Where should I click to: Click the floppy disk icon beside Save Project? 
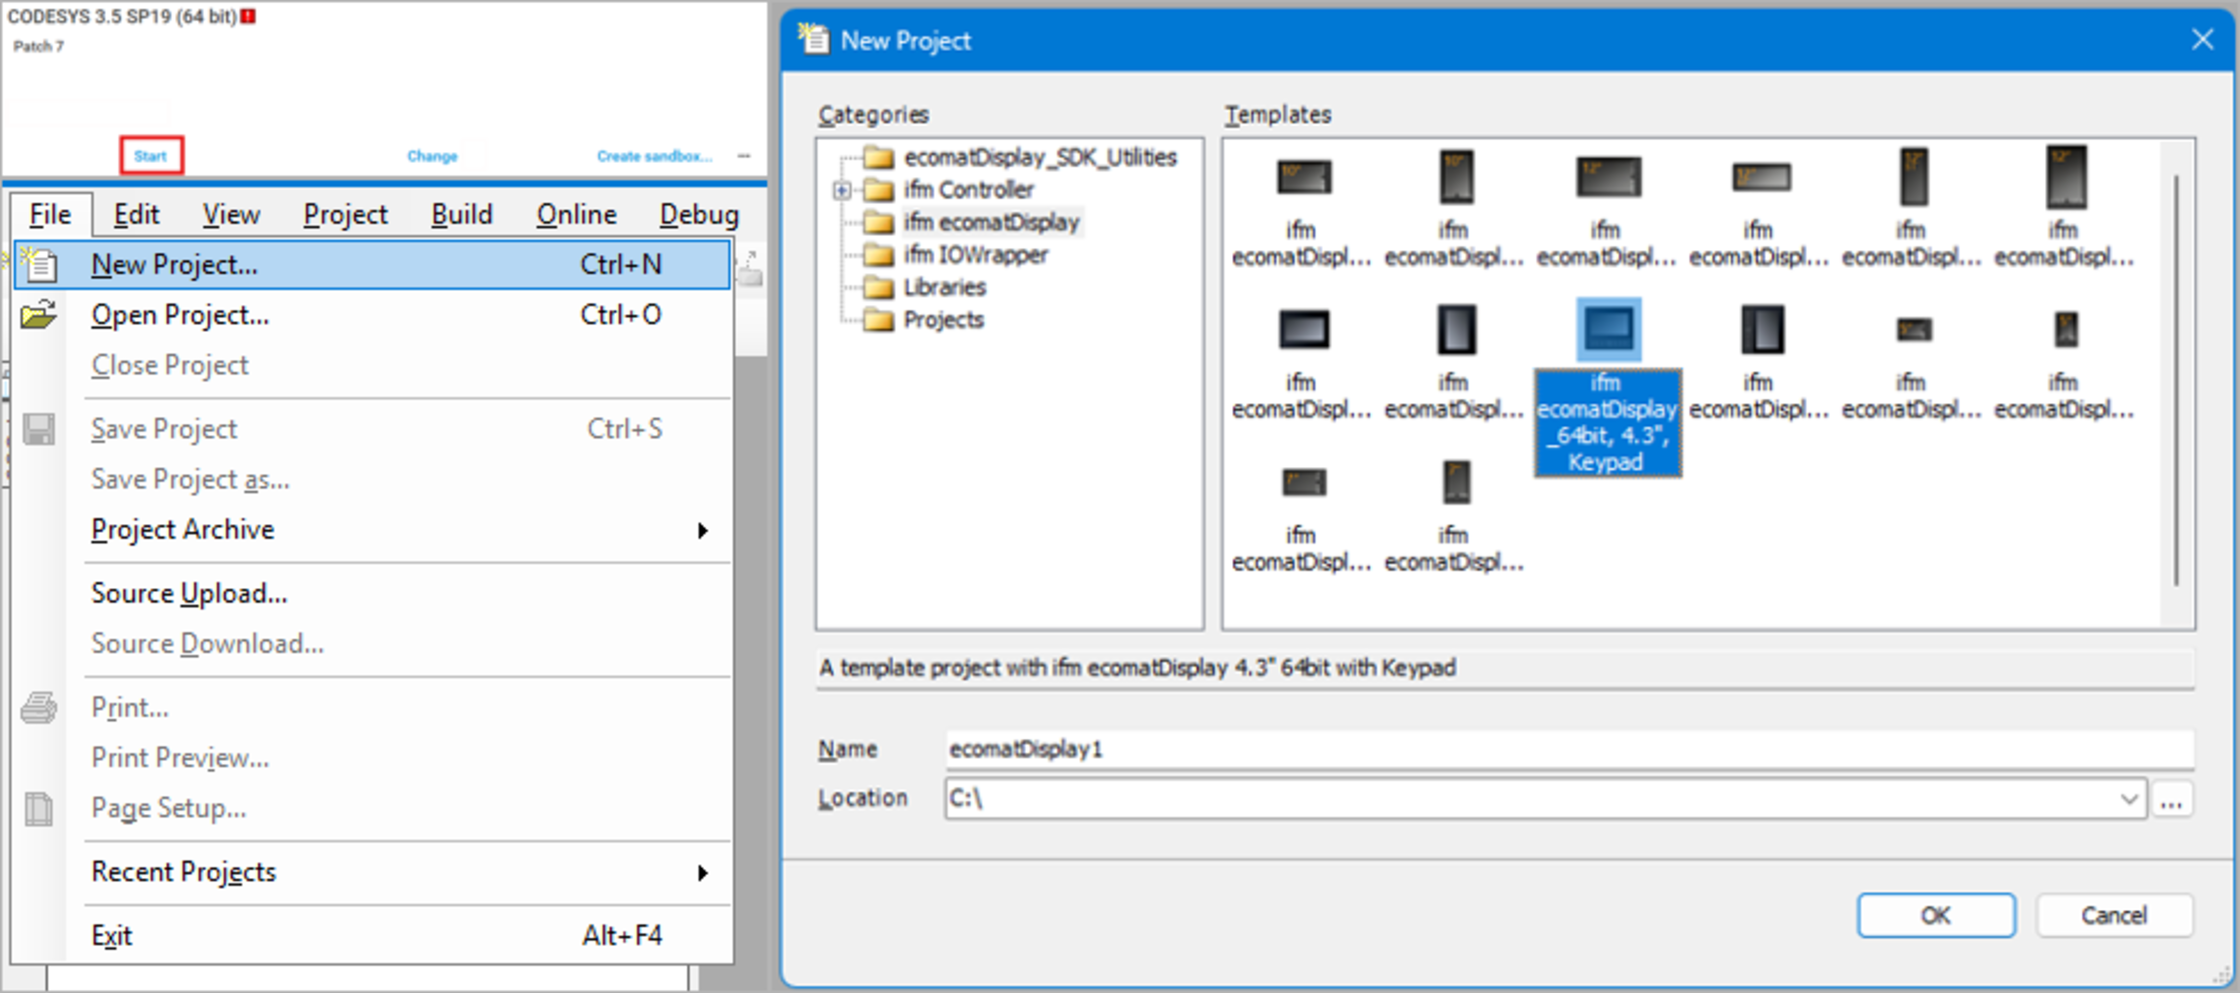click(x=39, y=429)
